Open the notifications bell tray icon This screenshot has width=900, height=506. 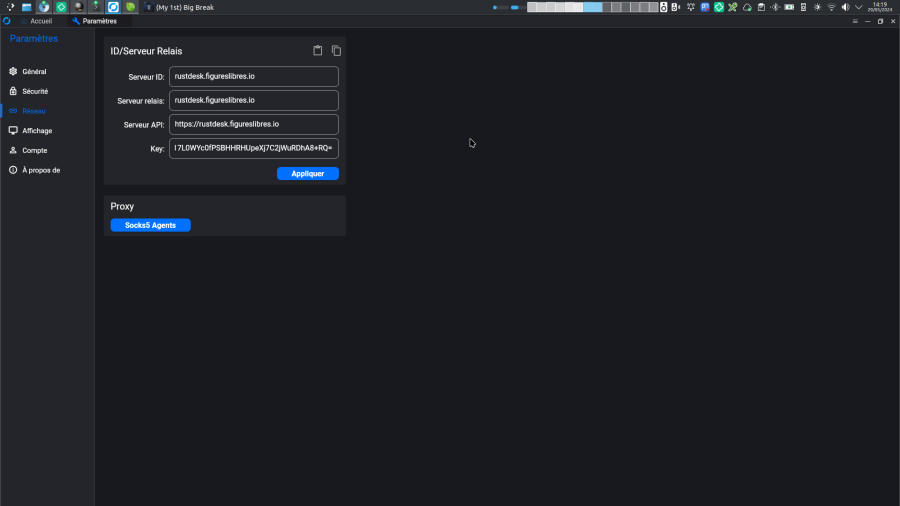tap(691, 7)
